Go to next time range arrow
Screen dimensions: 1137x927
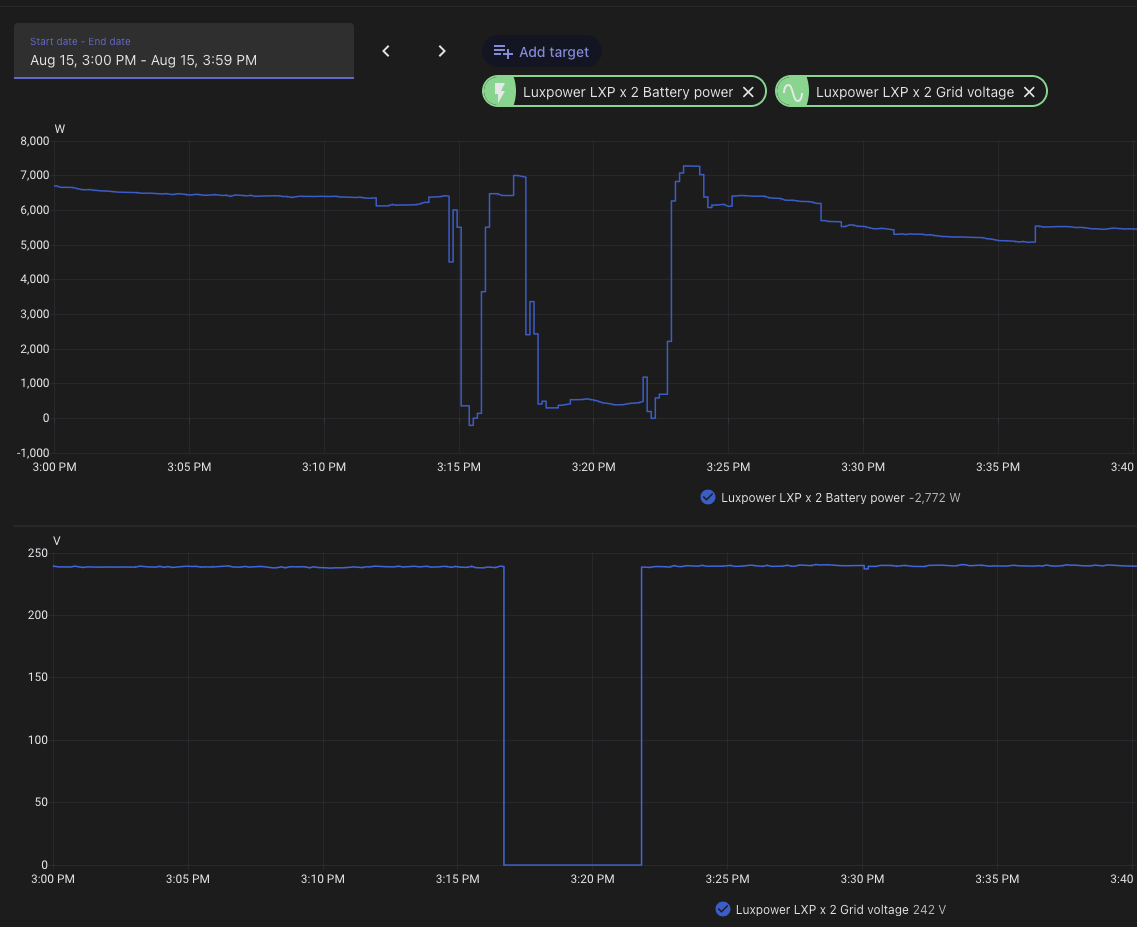[442, 51]
